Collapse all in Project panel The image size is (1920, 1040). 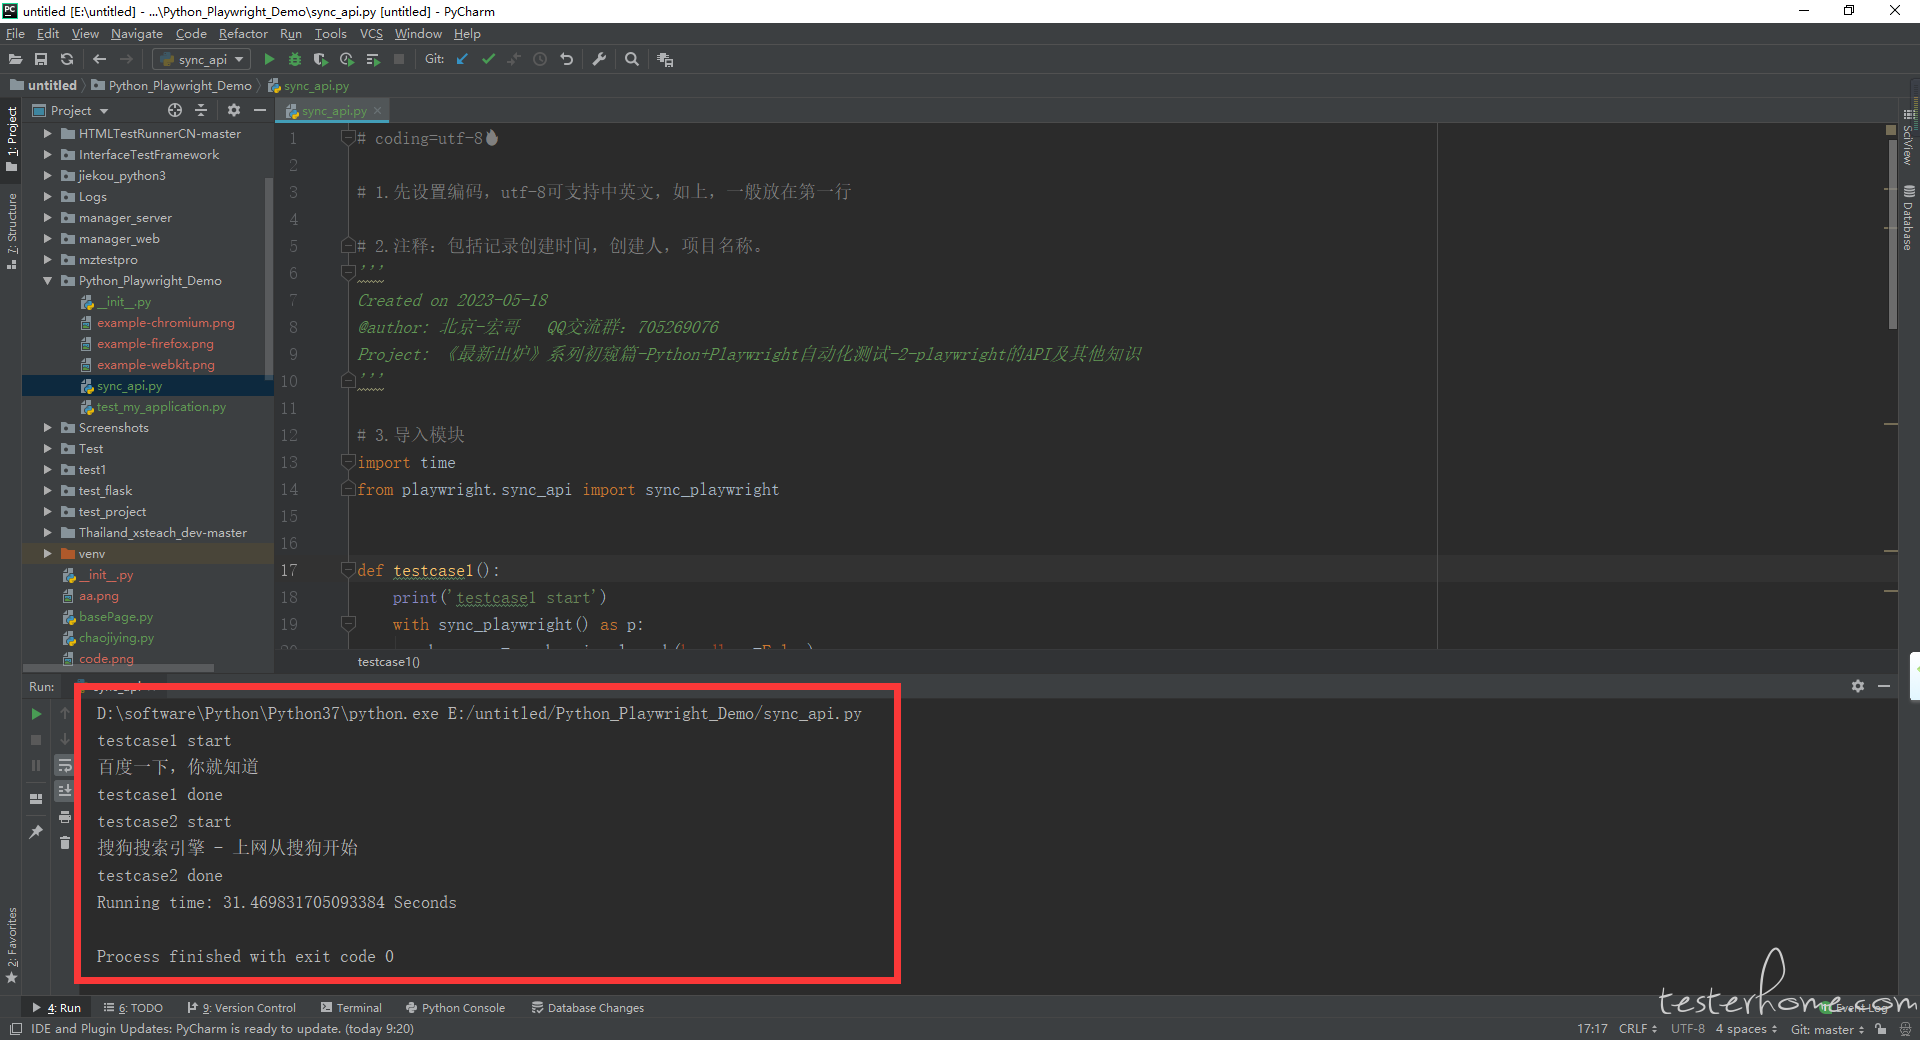(x=201, y=110)
